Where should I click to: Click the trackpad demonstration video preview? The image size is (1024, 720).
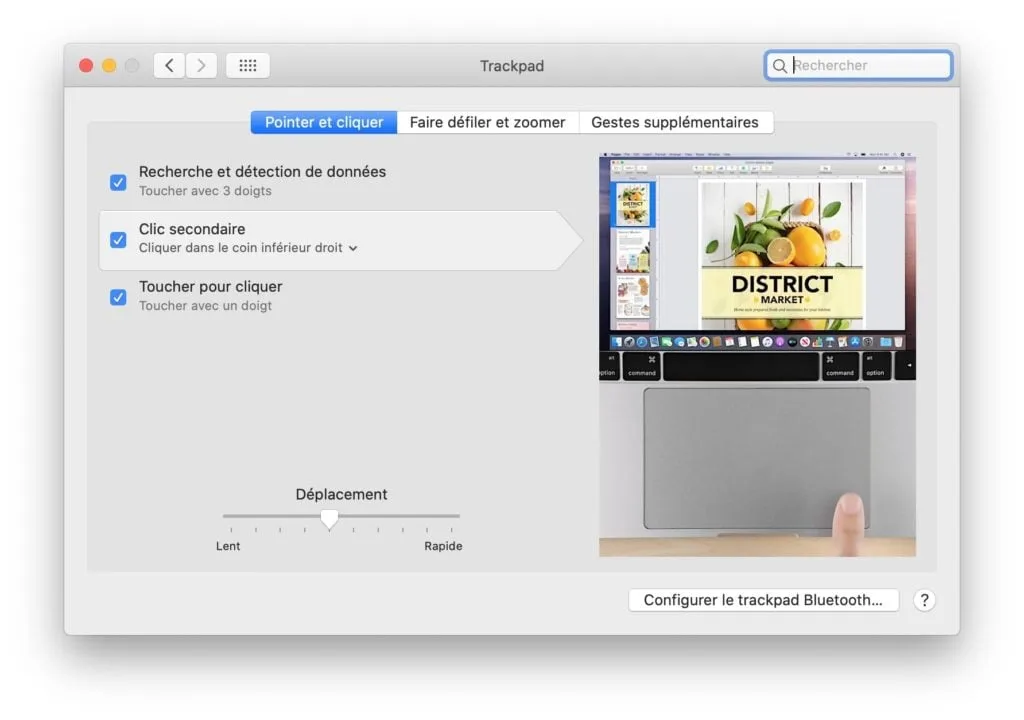coord(756,352)
